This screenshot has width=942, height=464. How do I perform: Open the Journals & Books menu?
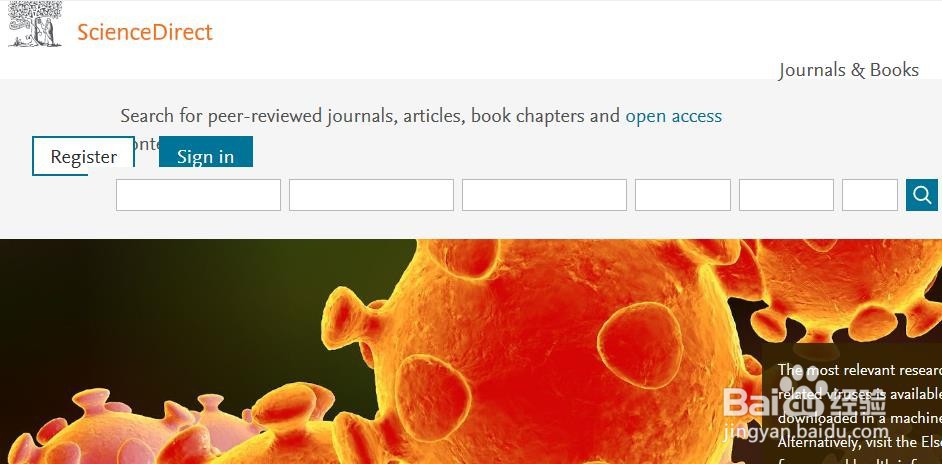pyautogui.click(x=848, y=70)
